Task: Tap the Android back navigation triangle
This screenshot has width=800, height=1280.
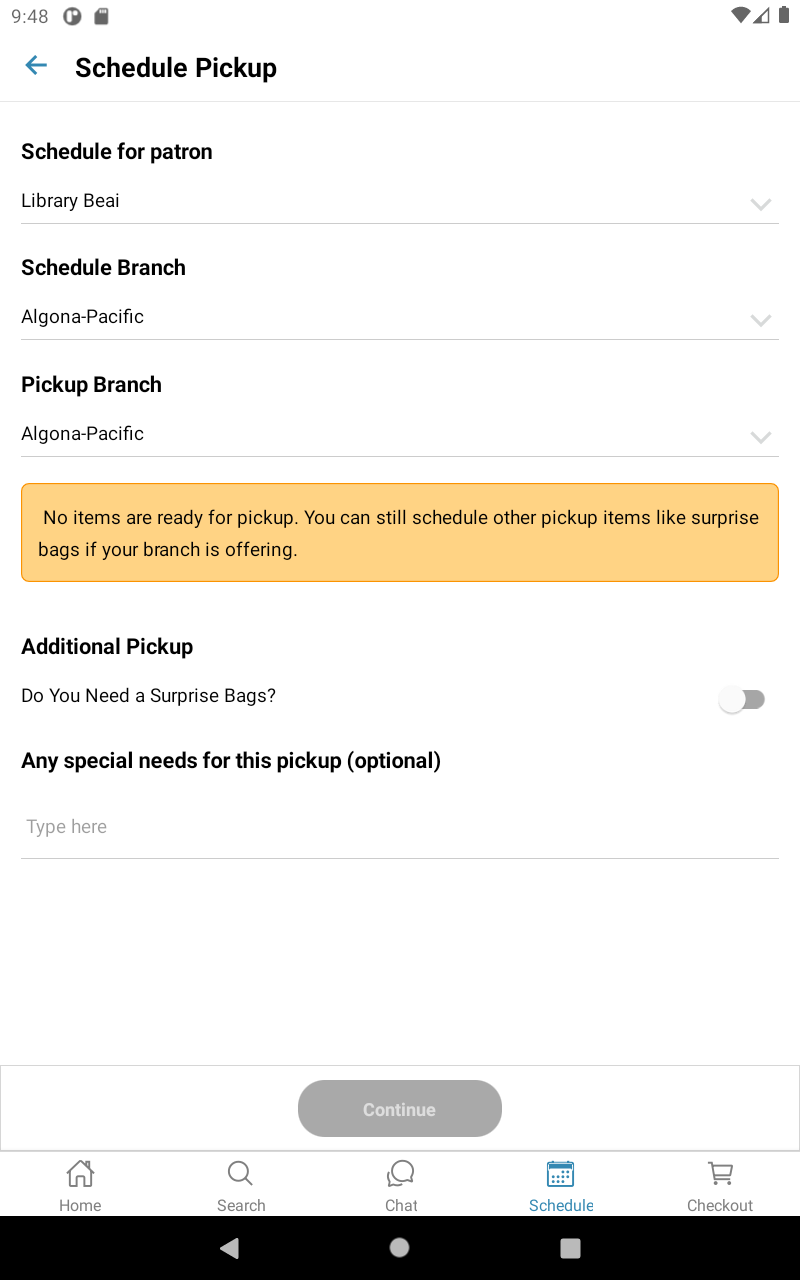Action: point(230,1248)
